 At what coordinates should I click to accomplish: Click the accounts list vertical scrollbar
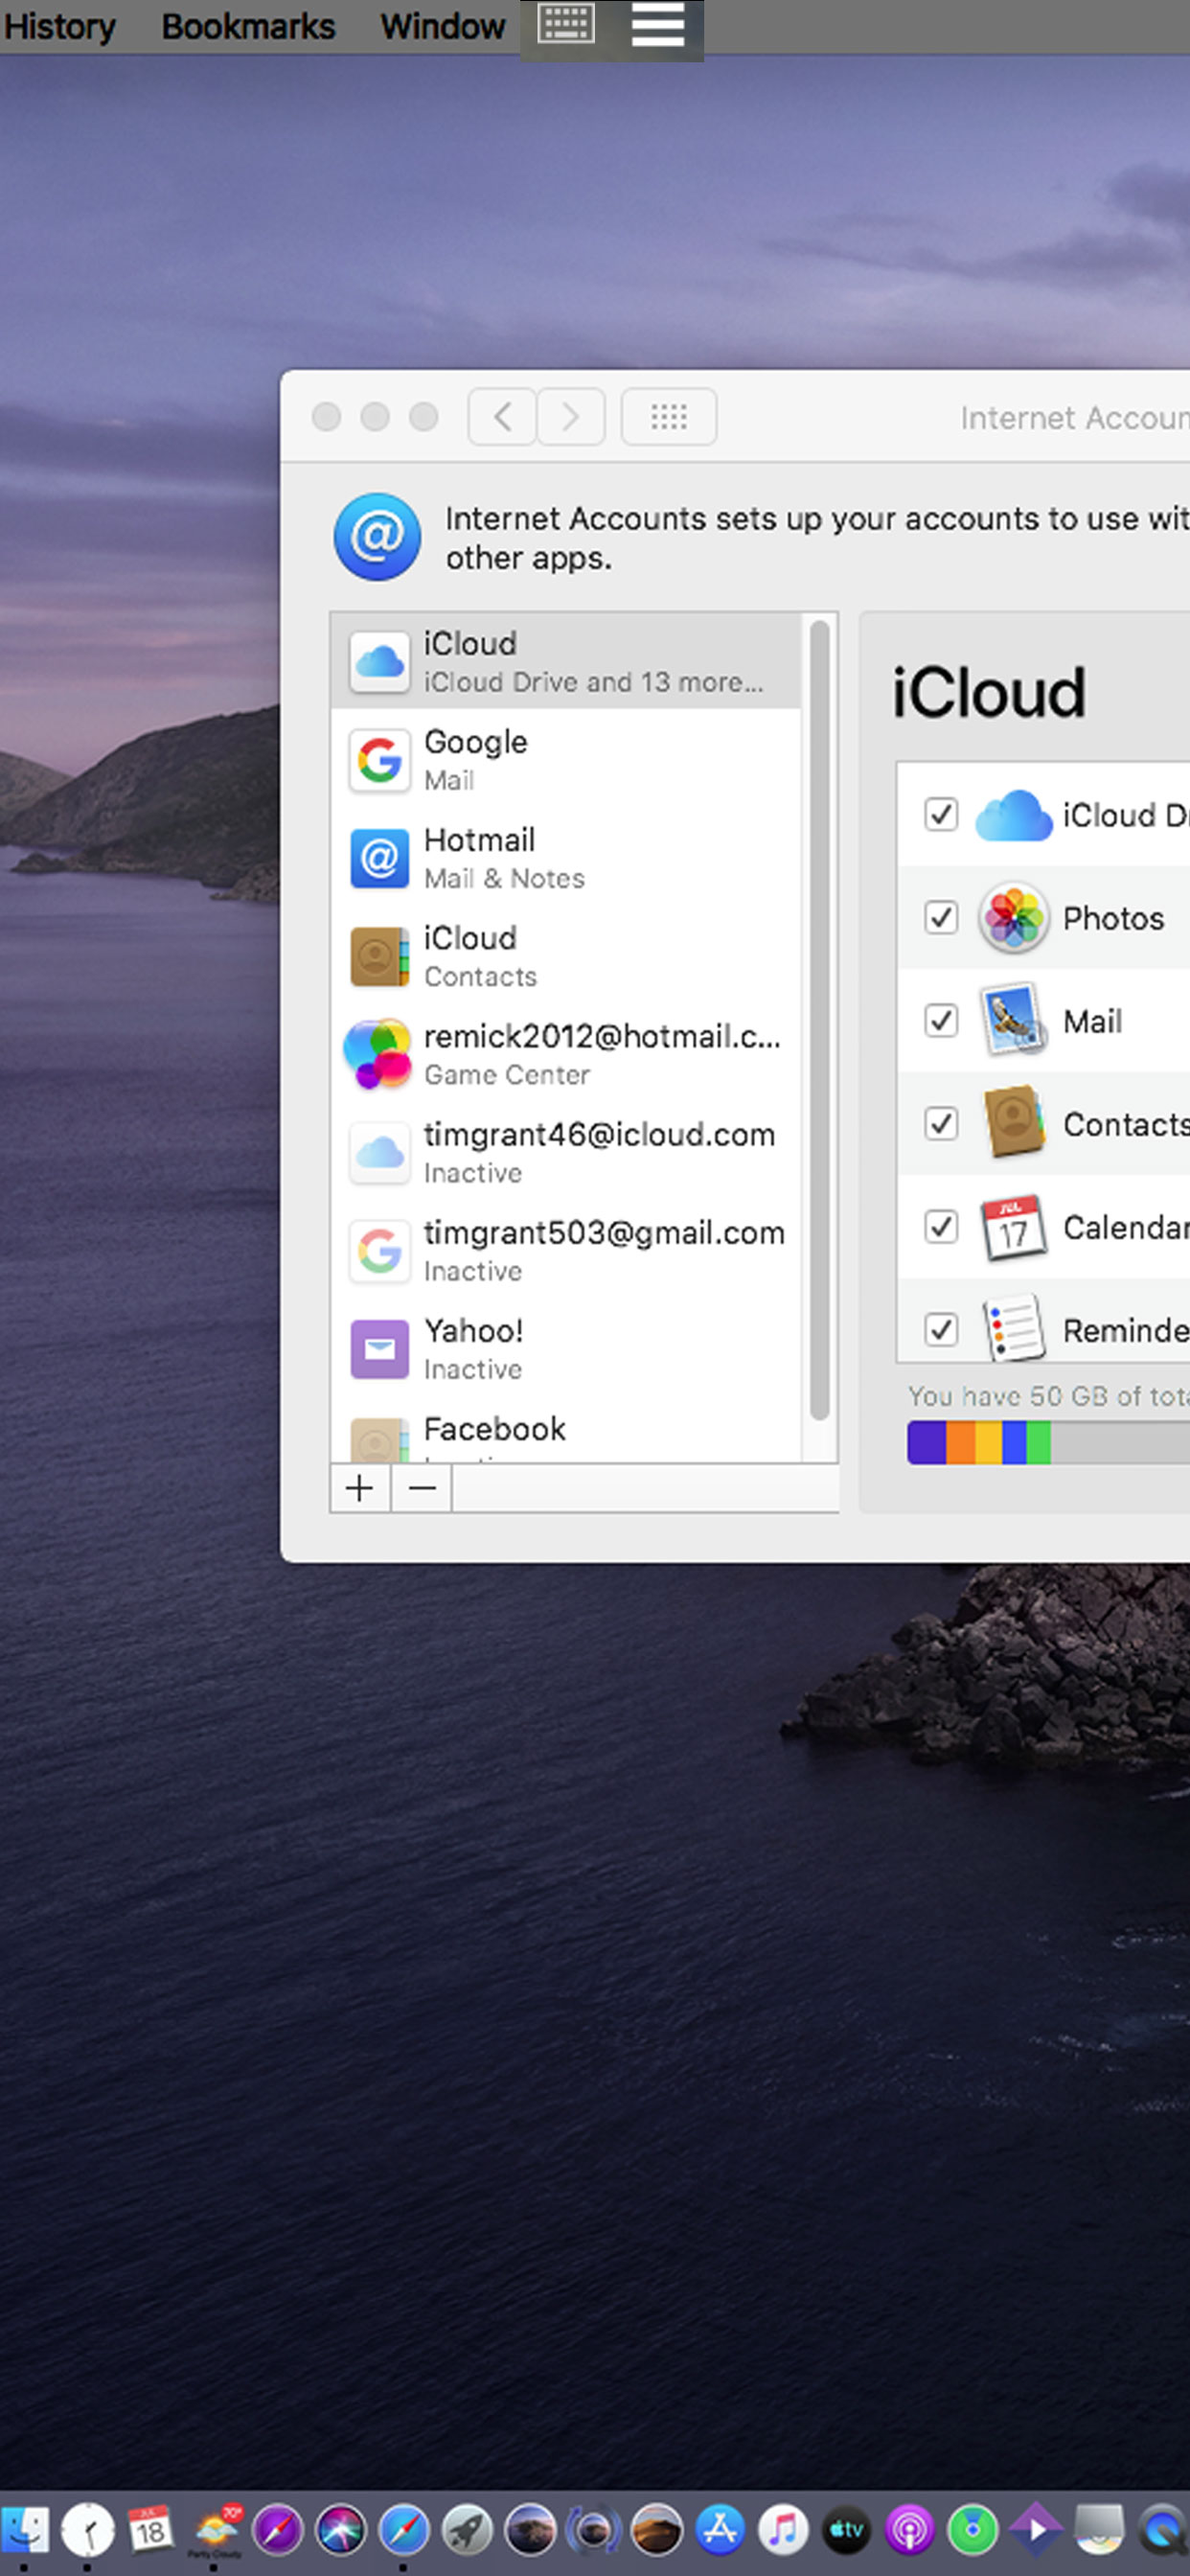pos(819,1020)
